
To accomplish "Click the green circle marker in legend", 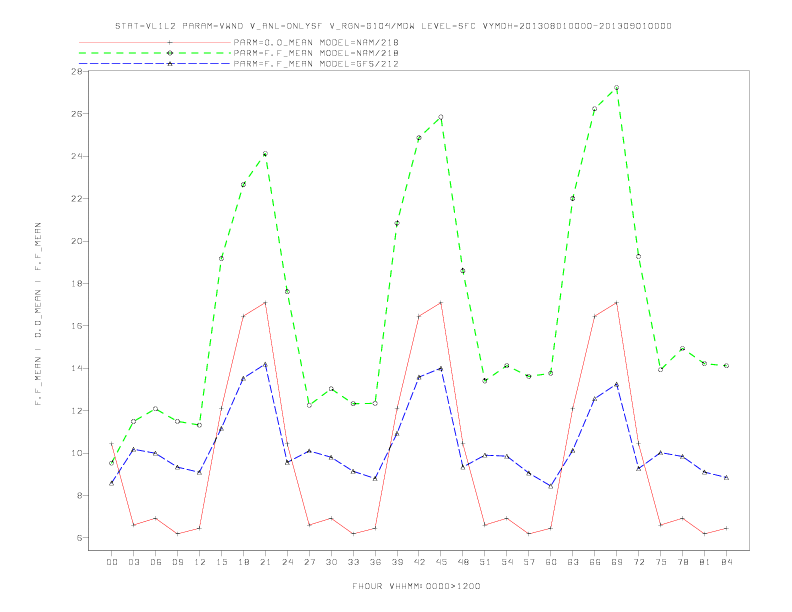I will (170, 53).
